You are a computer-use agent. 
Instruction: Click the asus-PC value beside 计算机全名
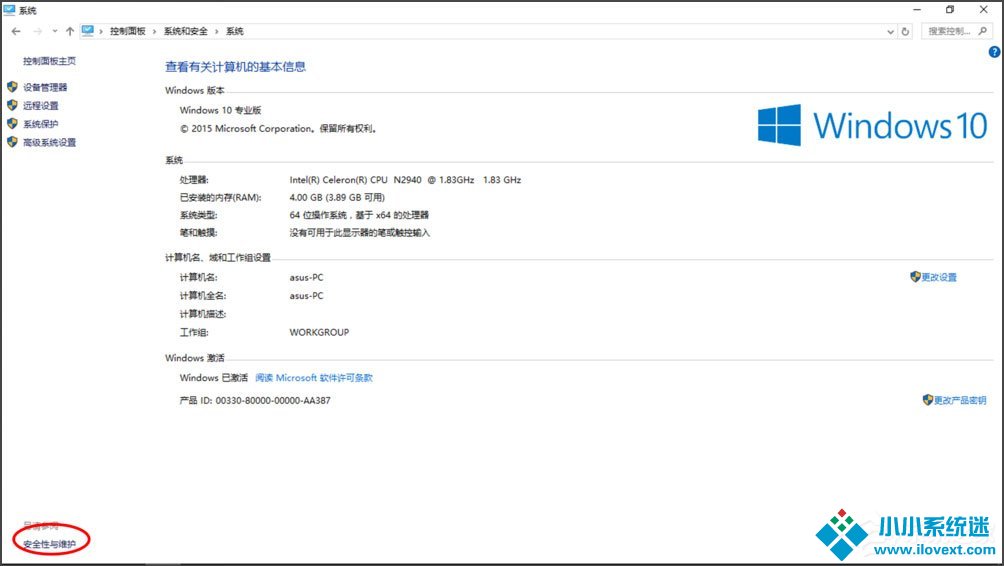(x=306, y=296)
